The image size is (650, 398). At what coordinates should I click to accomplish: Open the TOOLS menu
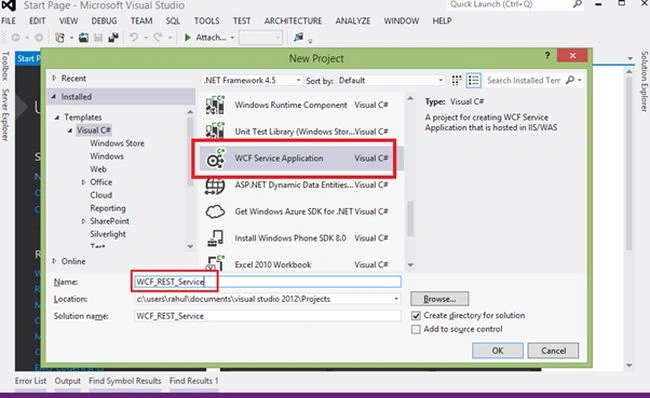(x=207, y=21)
